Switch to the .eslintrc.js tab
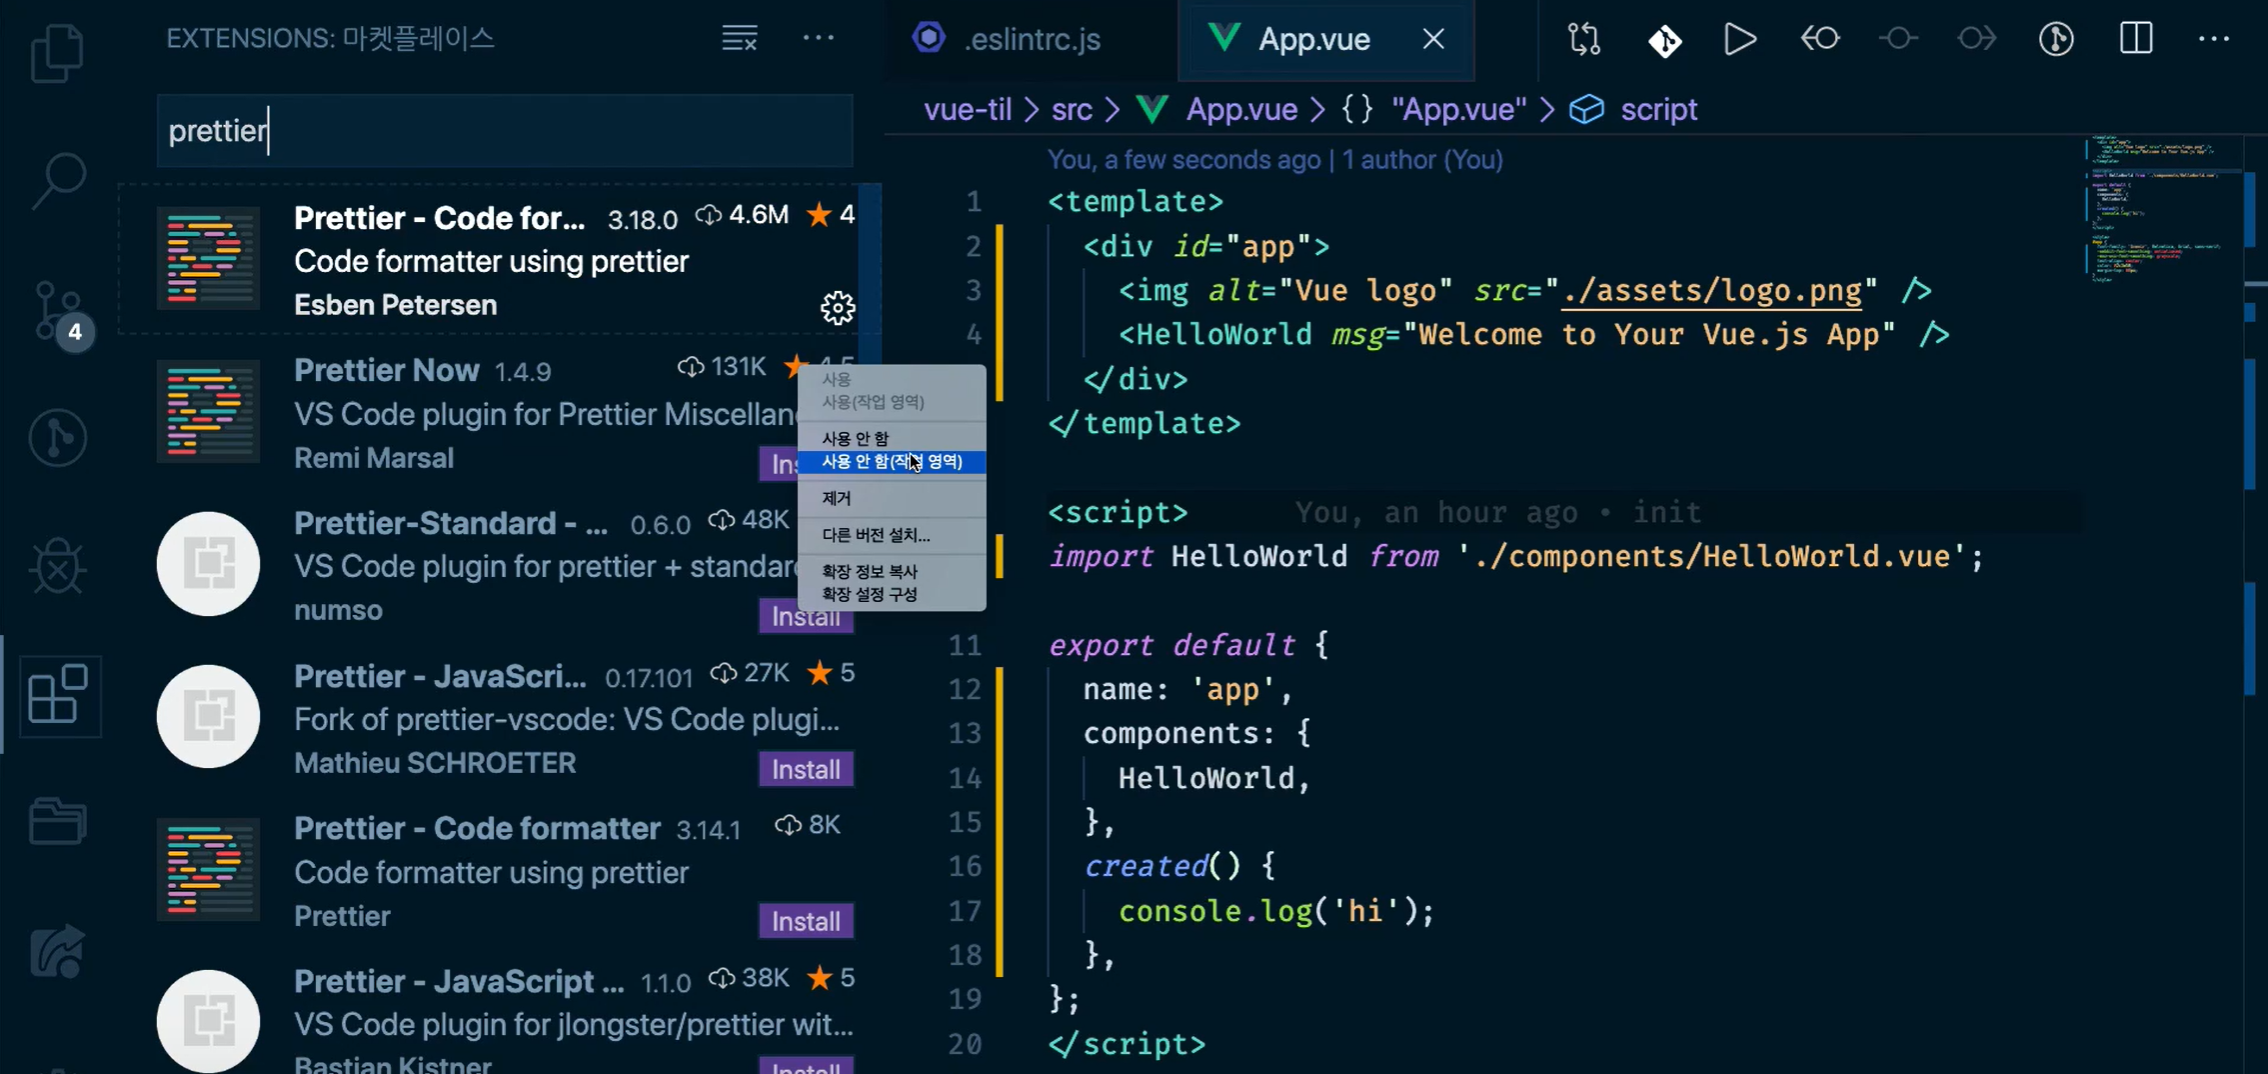Screen dimensions: 2268x1074 click(x=1031, y=39)
